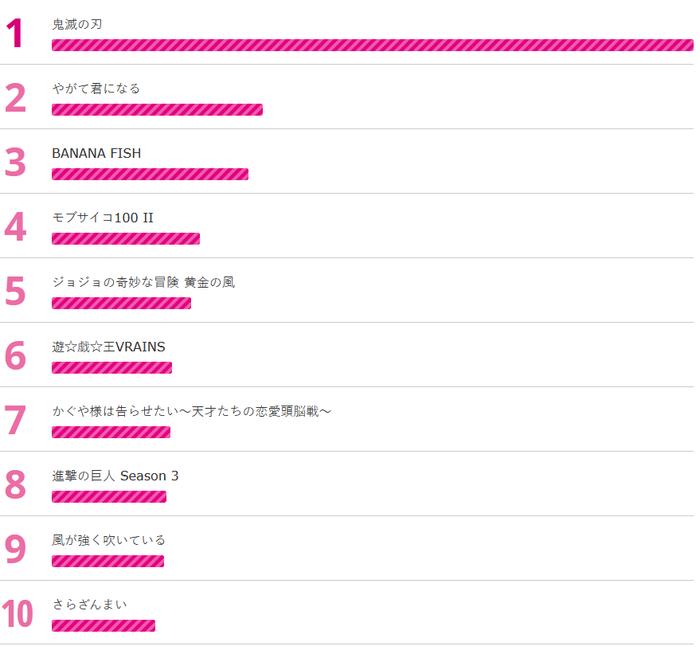Click the 遊☆戯☆王VRAINS title
Screen dimensions: 700x647
click(108, 346)
